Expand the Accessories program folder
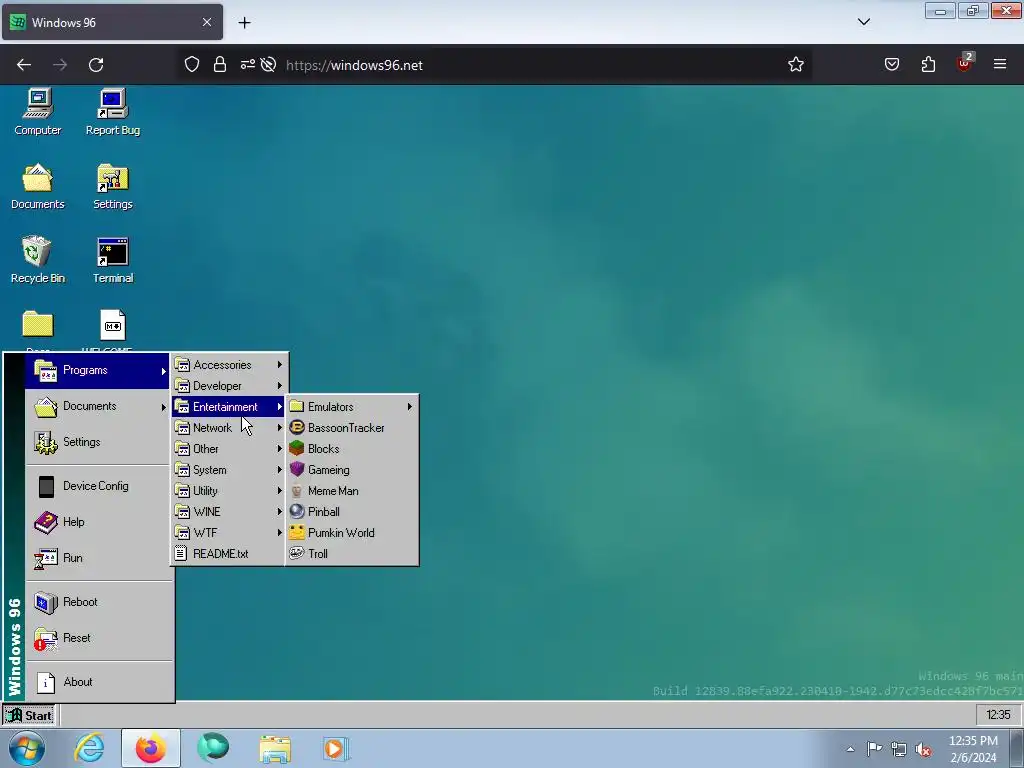Viewport: 1024px width, 768px height. (229, 364)
